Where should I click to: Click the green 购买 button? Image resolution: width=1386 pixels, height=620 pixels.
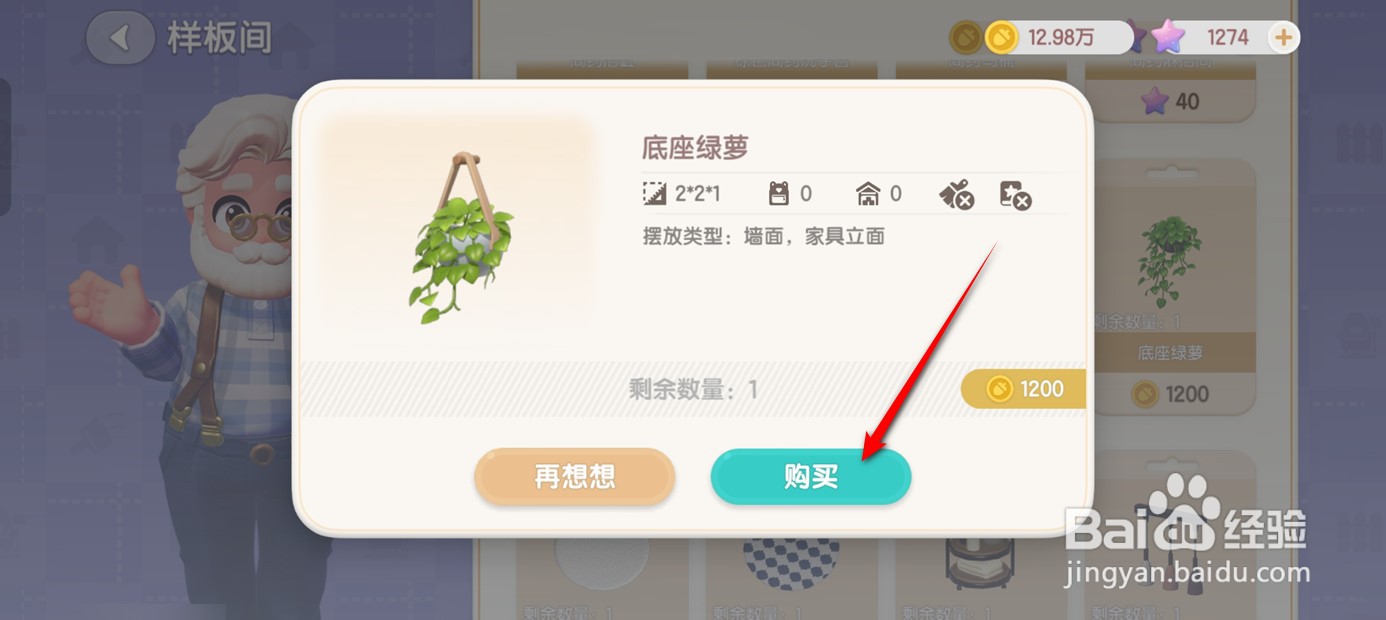coord(811,477)
